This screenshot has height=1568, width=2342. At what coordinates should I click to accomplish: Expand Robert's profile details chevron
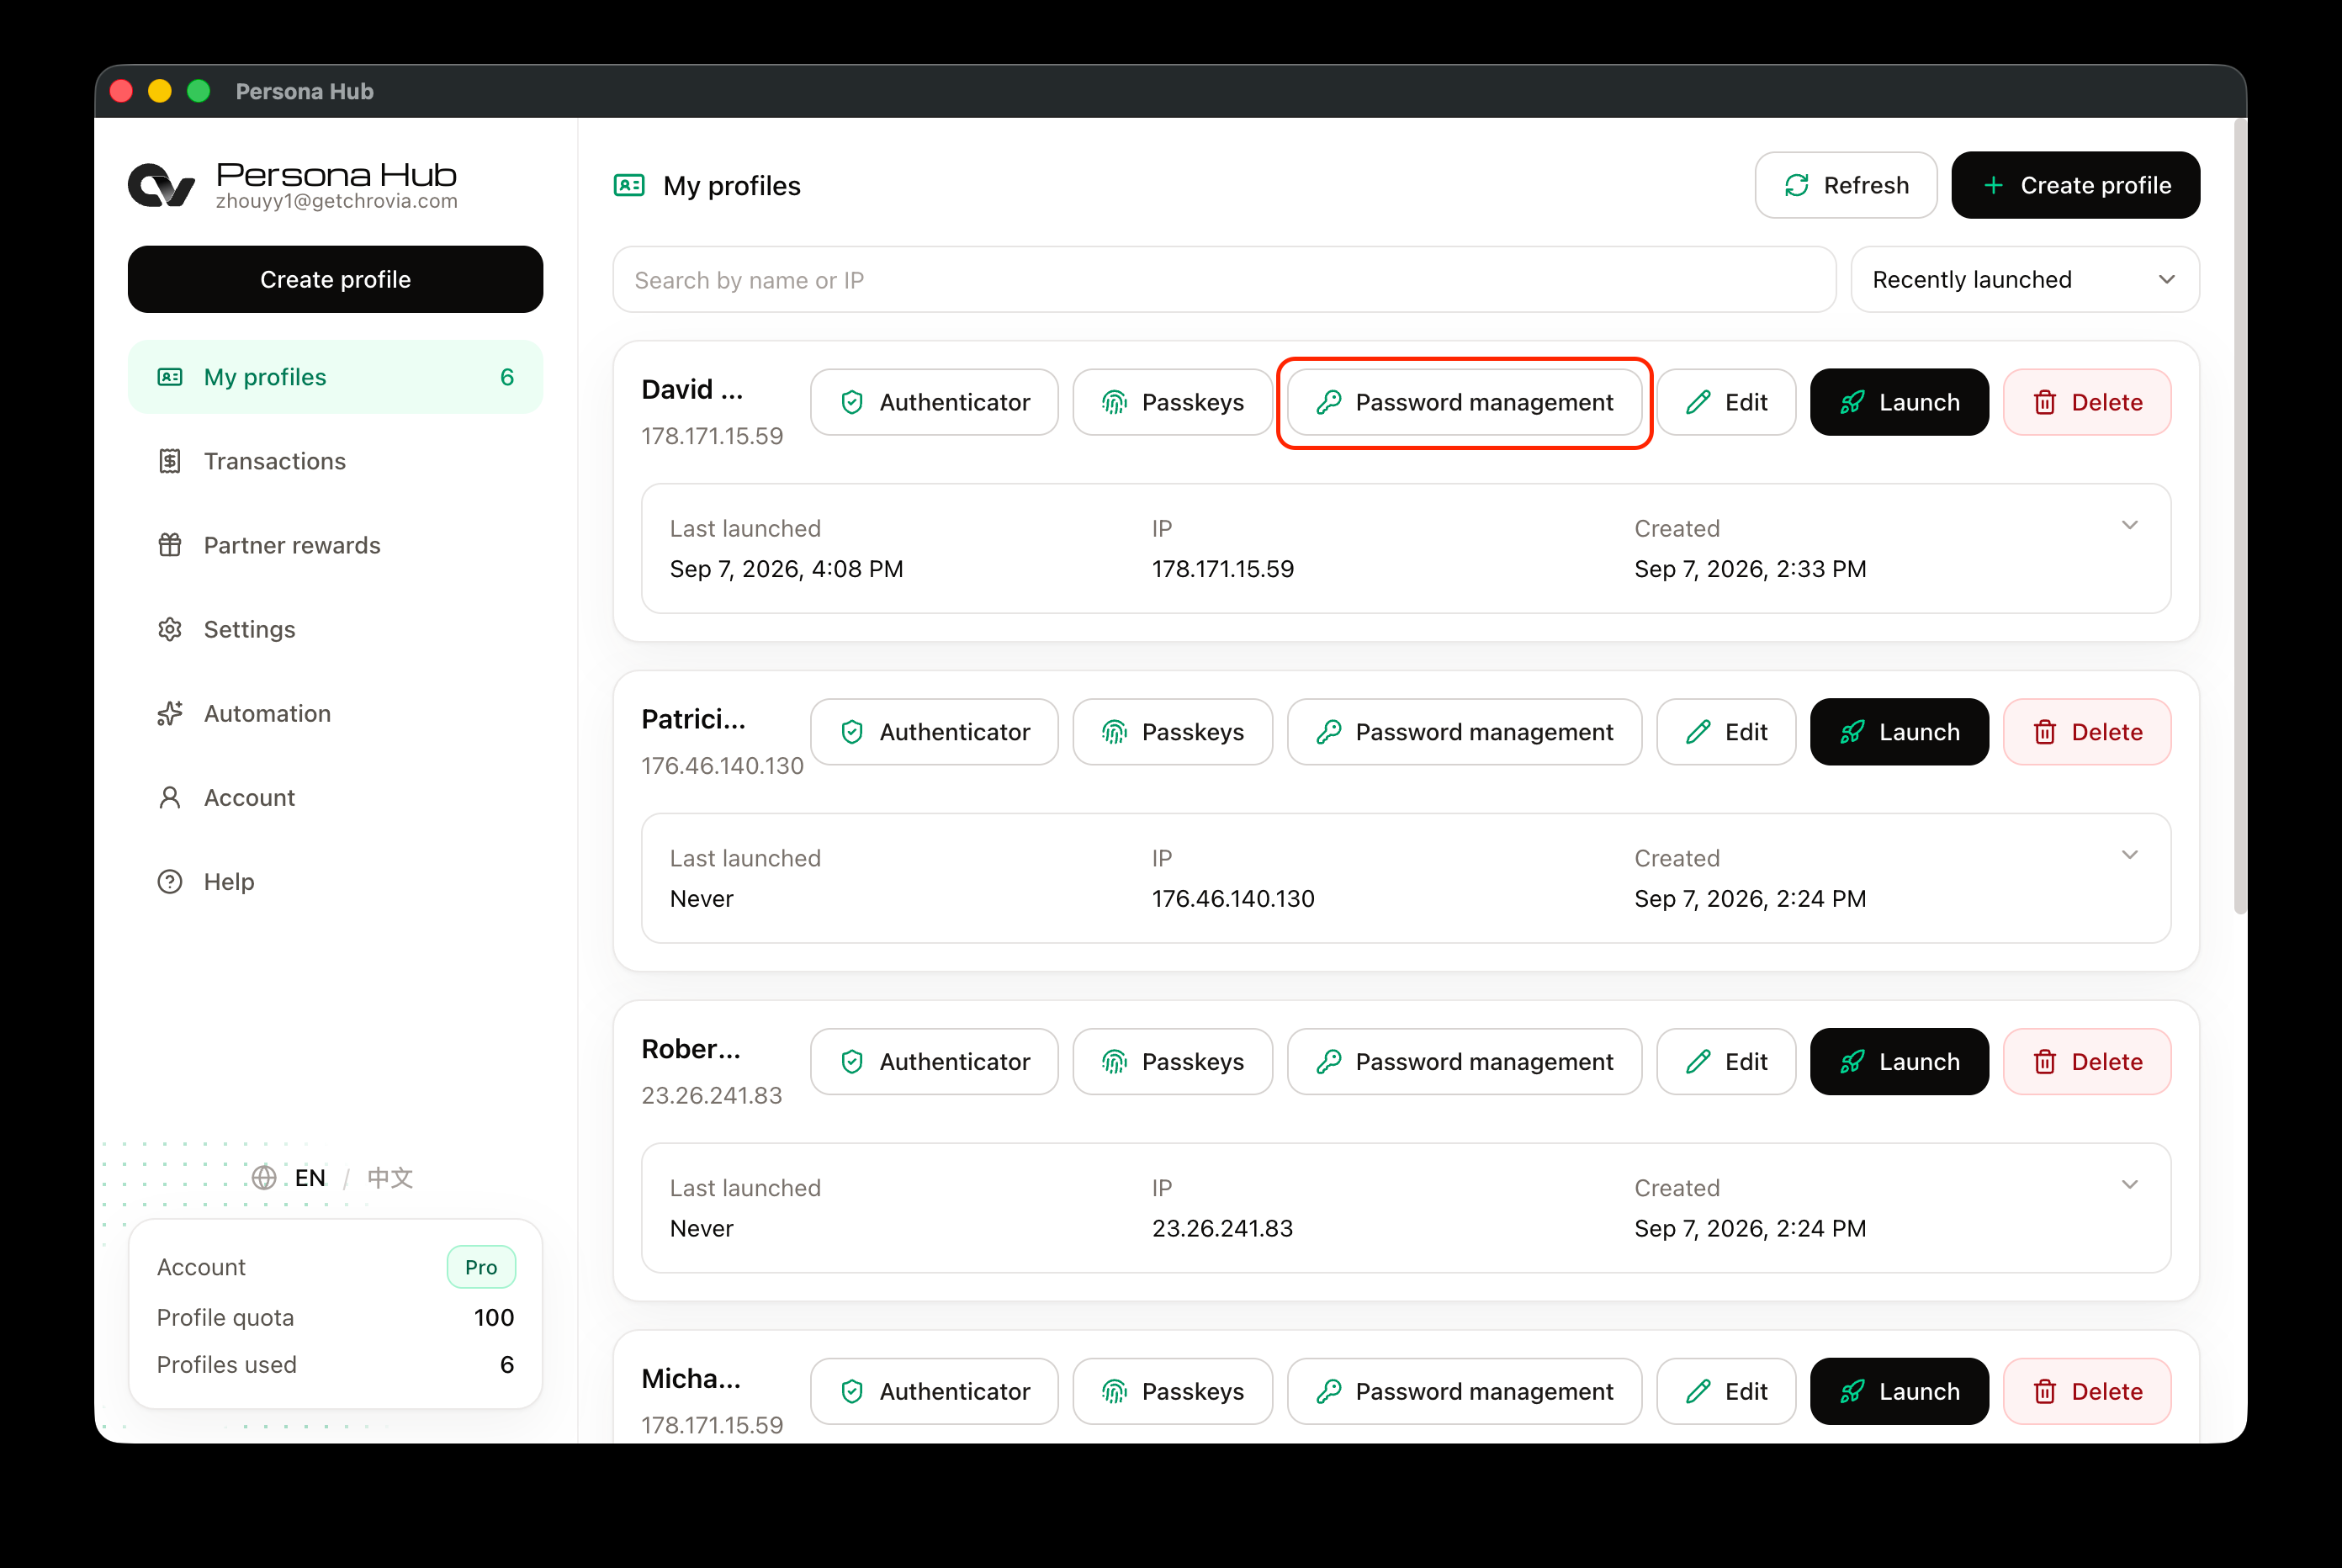[x=2130, y=1185]
